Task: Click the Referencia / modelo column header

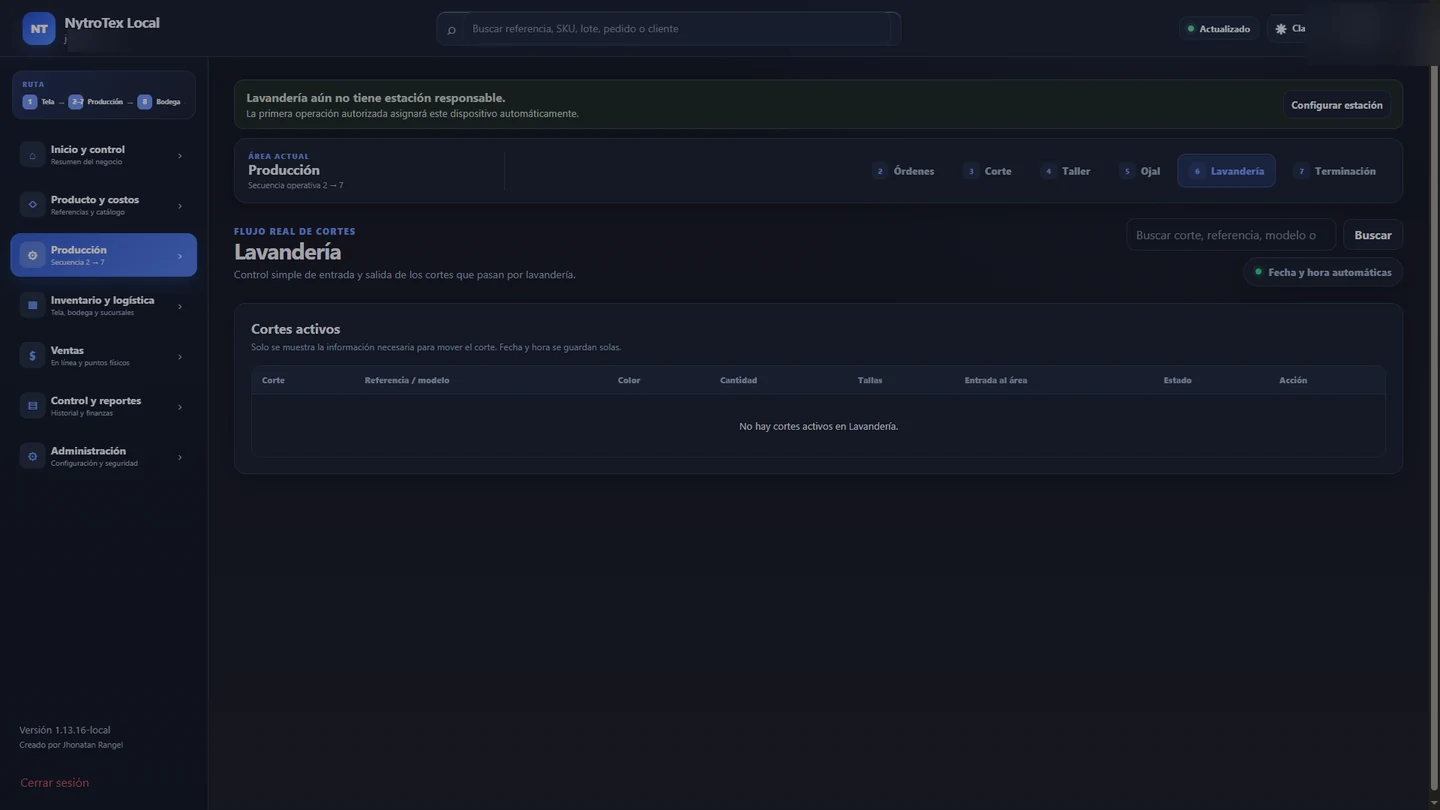Action: tap(407, 380)
